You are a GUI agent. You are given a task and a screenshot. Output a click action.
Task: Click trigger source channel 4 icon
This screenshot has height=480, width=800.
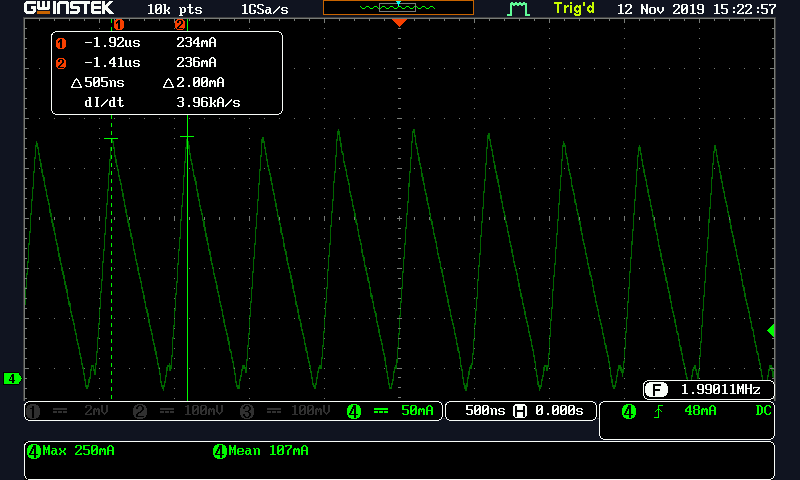tap(629, 411)
